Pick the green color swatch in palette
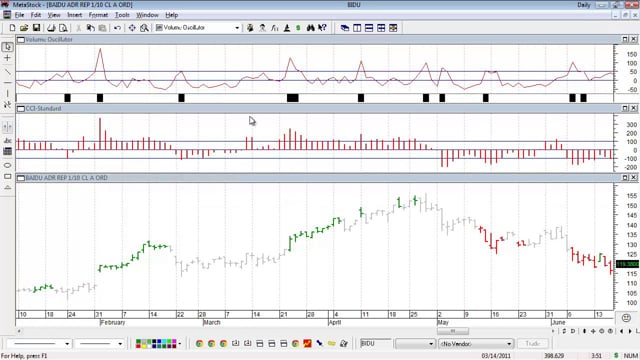The width and height of the screenshot is (640, 360). click(x=138, y=342)
